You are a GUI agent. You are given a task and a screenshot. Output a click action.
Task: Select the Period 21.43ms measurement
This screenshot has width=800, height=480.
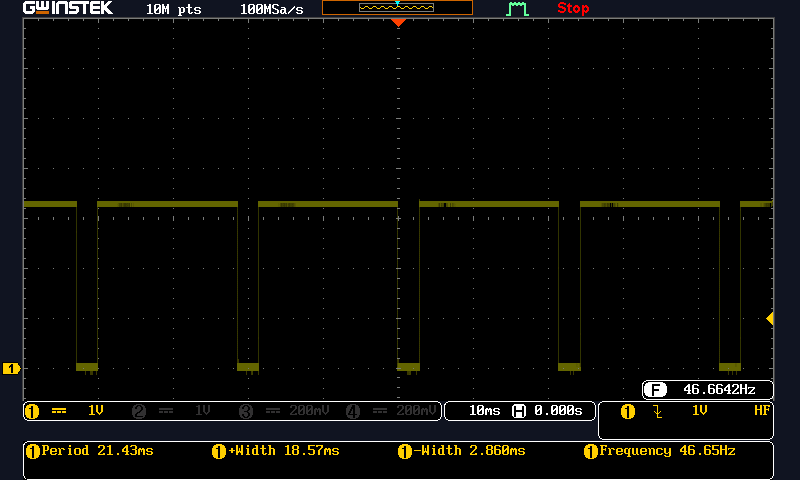[97, 451]
